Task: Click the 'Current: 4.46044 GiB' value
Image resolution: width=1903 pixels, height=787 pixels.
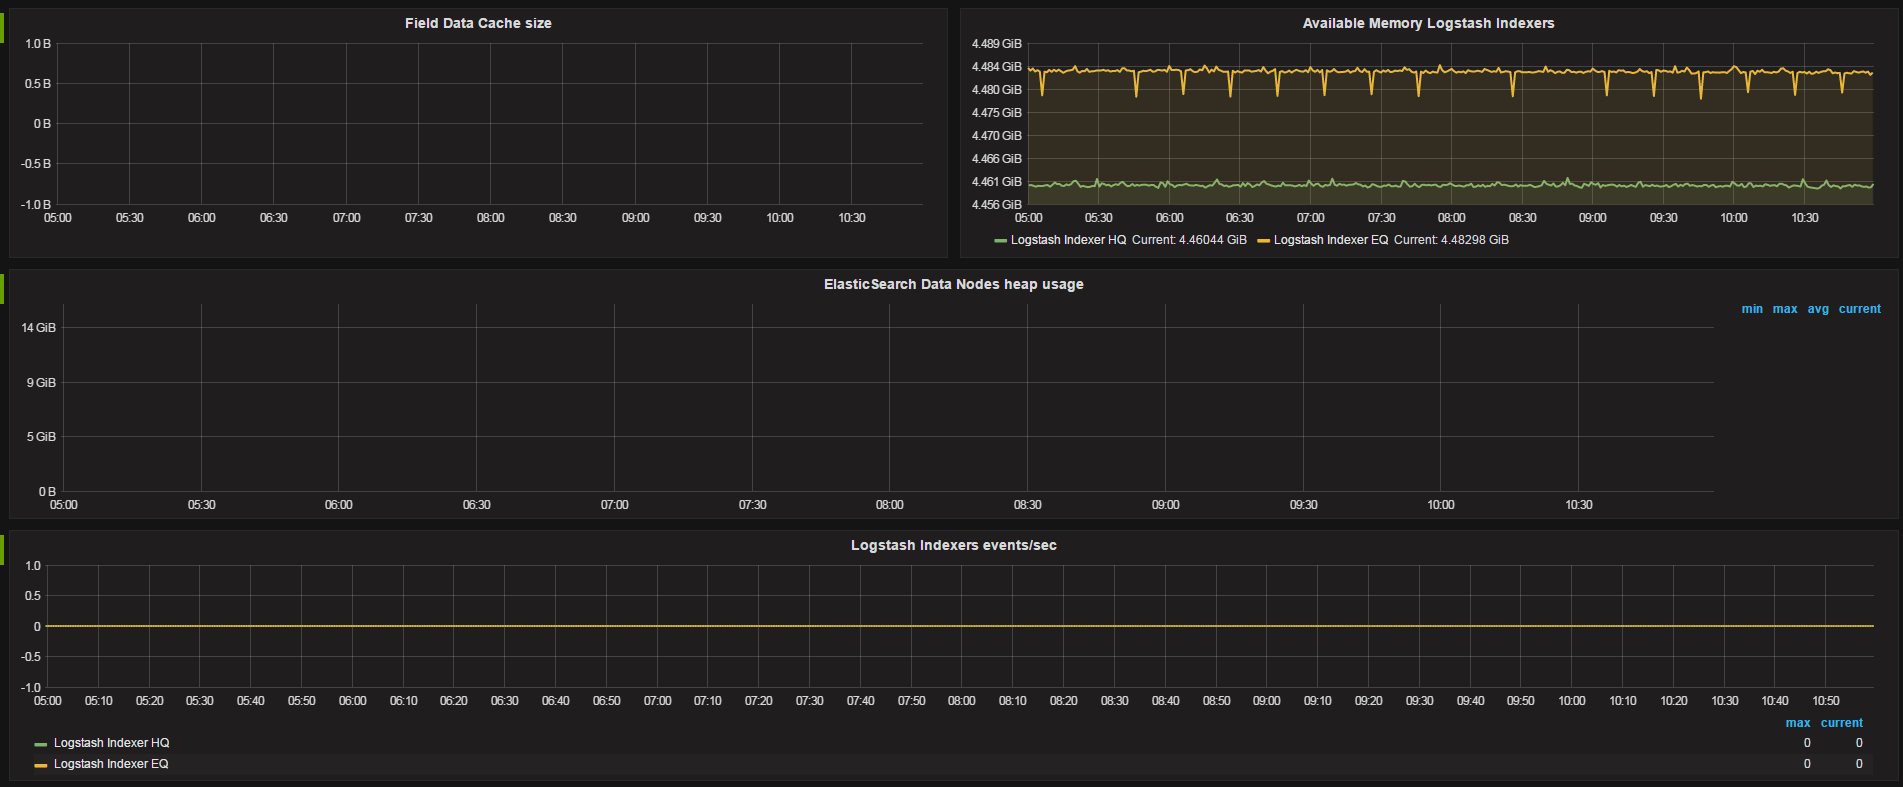Action: (1189, 240)
